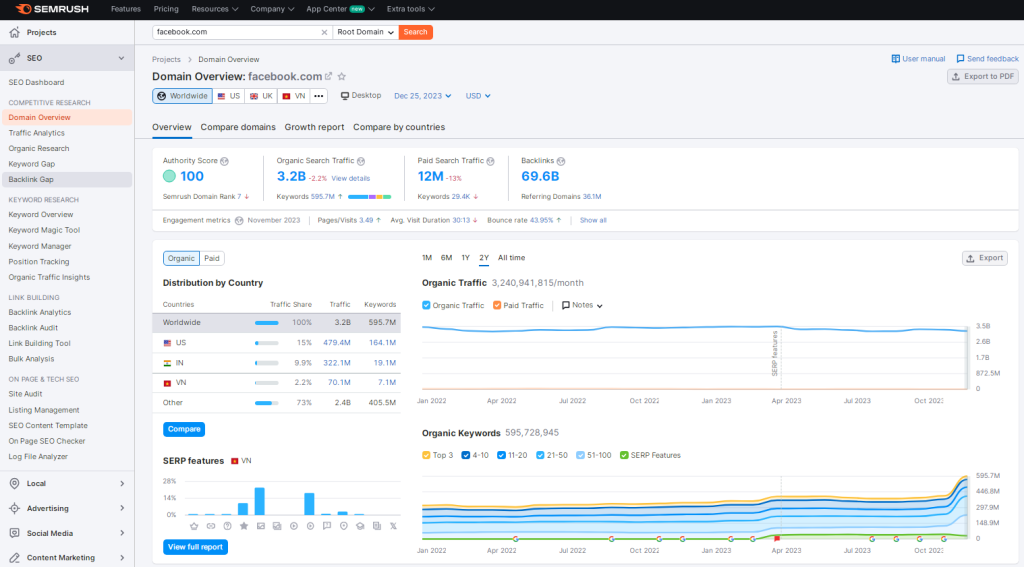
Task: Switch to Compare by countries tab
Action: 399,127
